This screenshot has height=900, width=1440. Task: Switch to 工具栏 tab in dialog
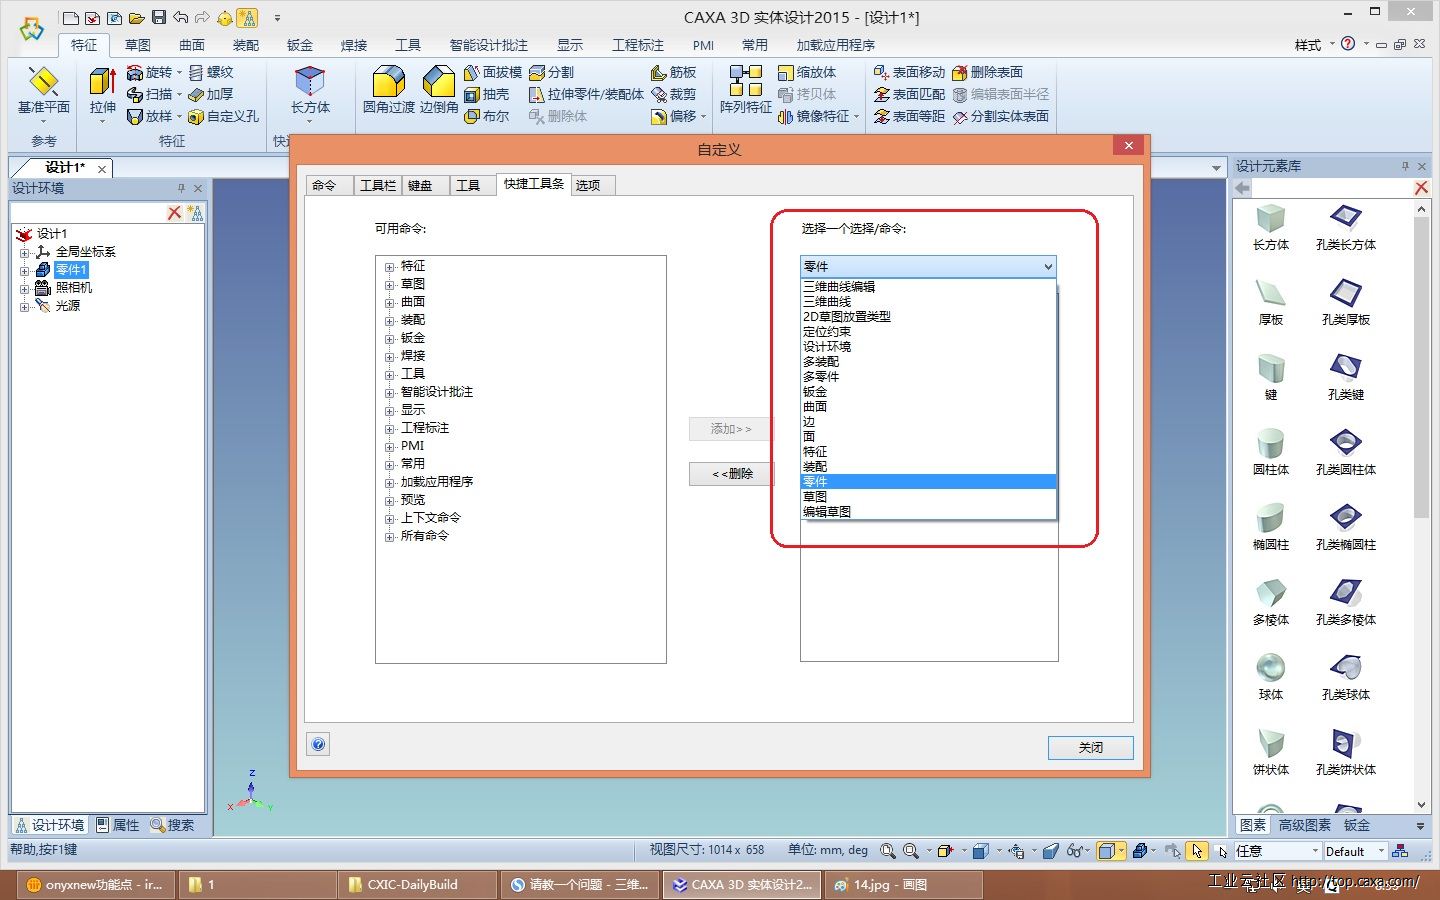pos(378,185)
